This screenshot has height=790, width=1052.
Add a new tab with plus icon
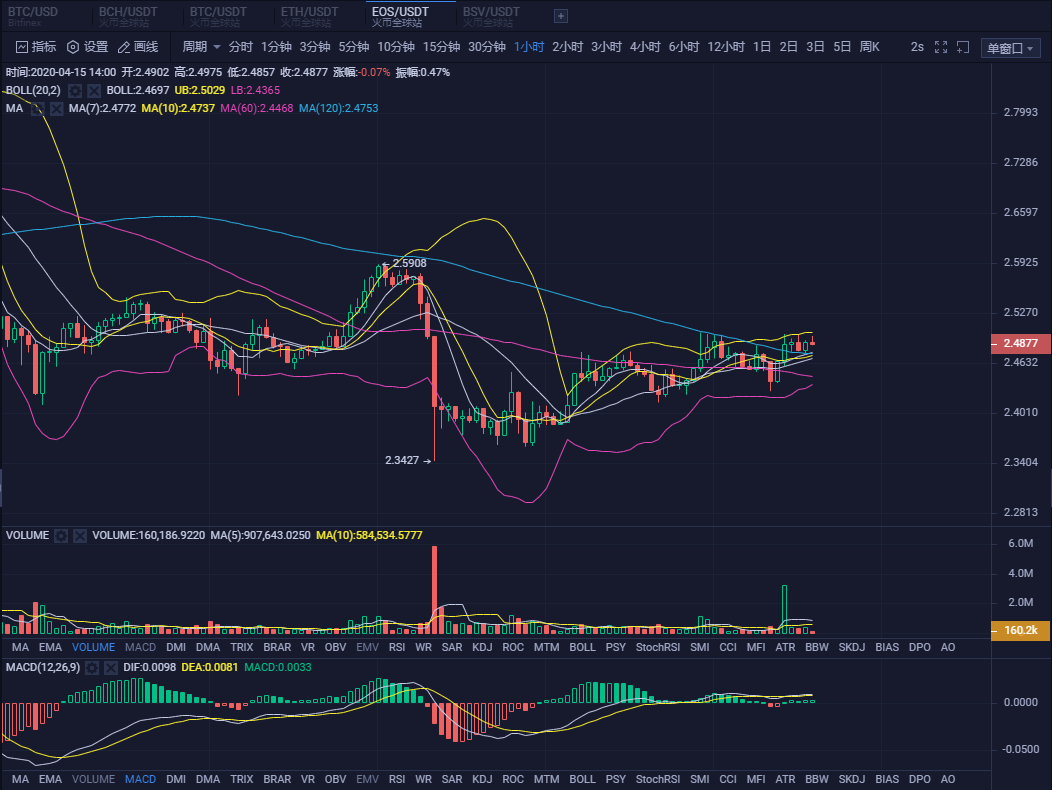561,16
